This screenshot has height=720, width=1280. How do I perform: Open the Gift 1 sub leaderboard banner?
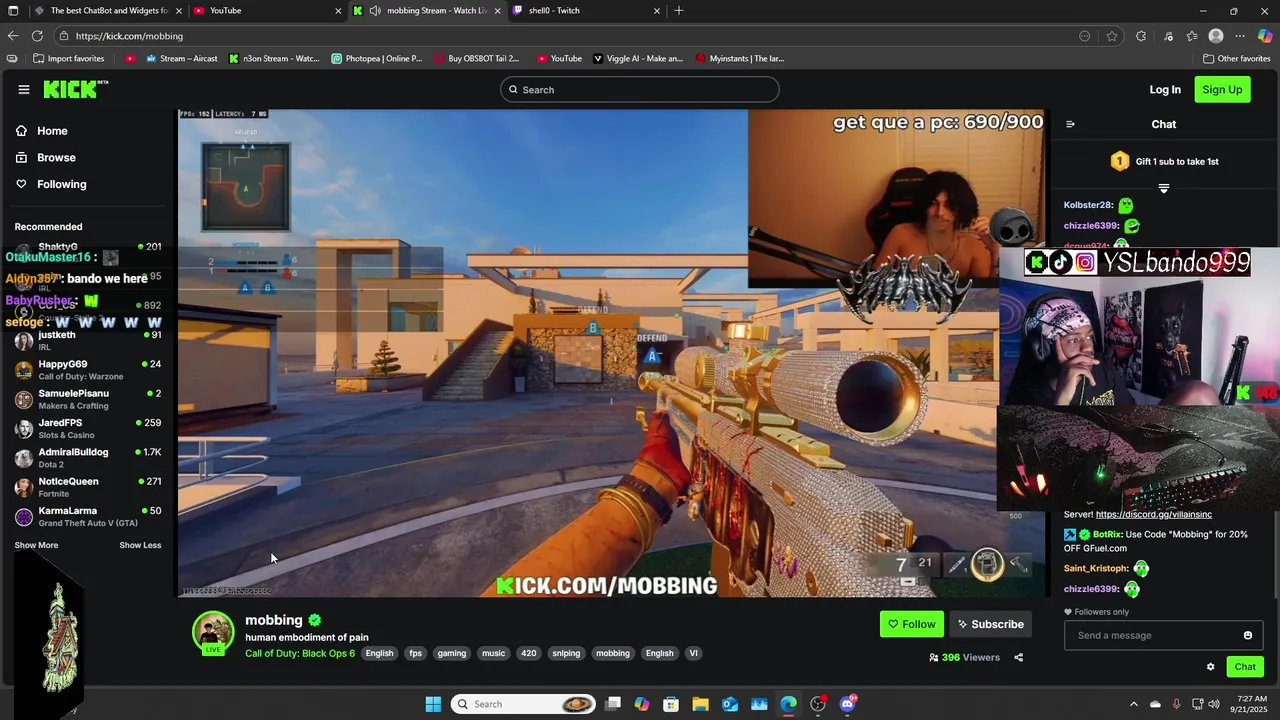1164,161
